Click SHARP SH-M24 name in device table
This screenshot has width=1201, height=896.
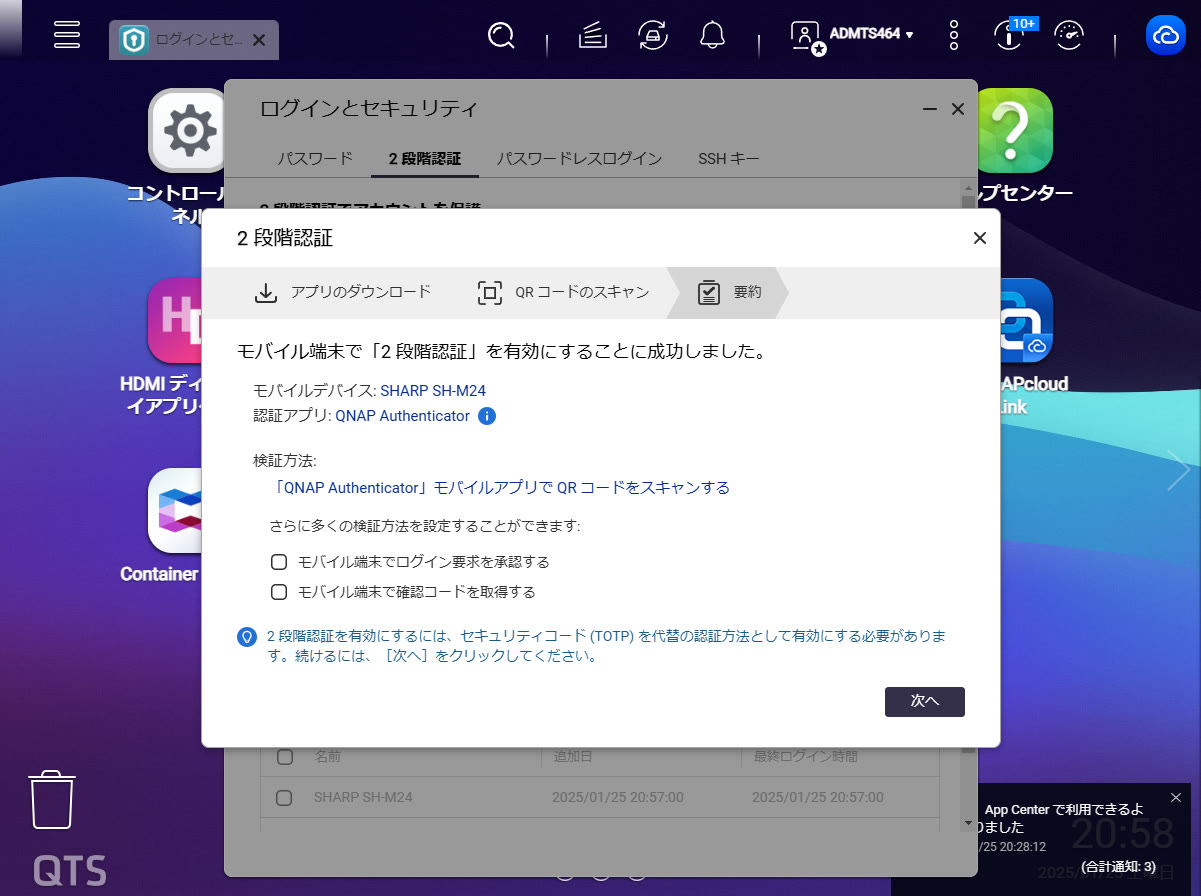coord(363,798)
